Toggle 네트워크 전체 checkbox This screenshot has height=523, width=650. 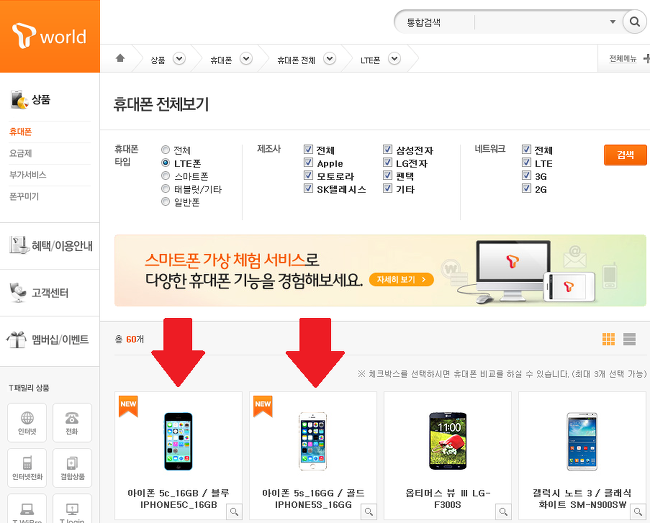(526, 149)
